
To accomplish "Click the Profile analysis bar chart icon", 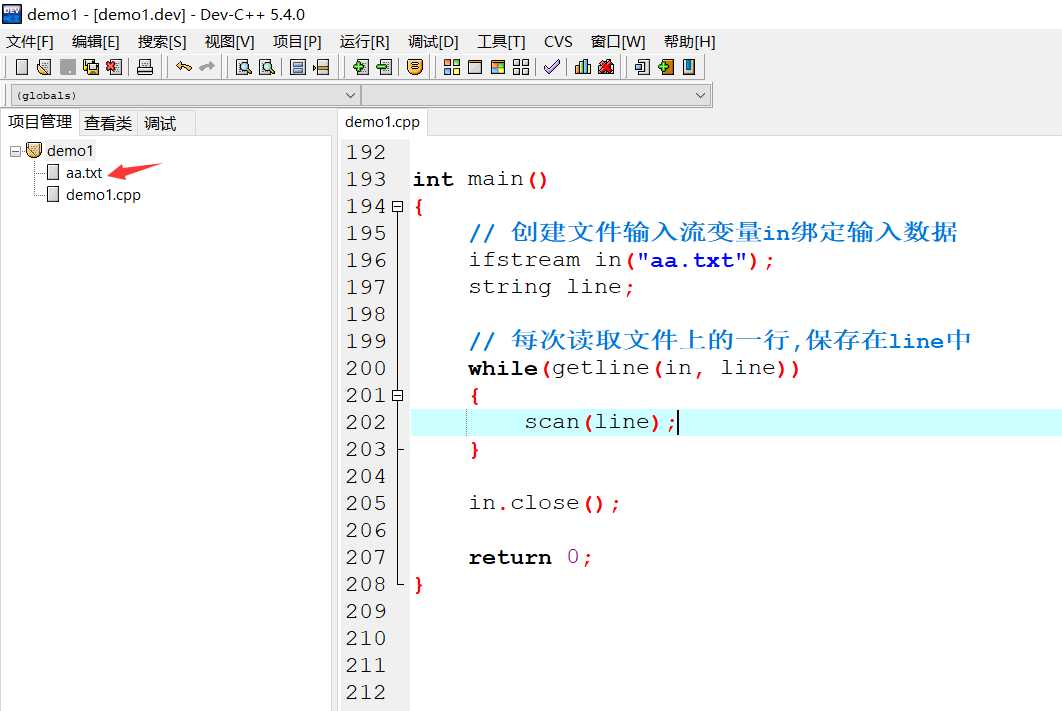I will tap(583, 67).
